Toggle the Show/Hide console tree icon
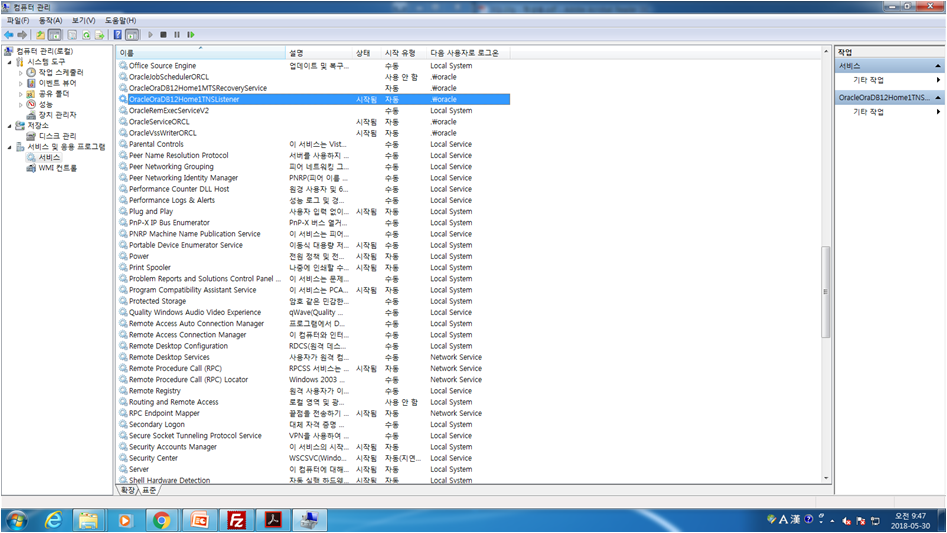This screenshot has height=533, width=947. (x=54, y=35)
